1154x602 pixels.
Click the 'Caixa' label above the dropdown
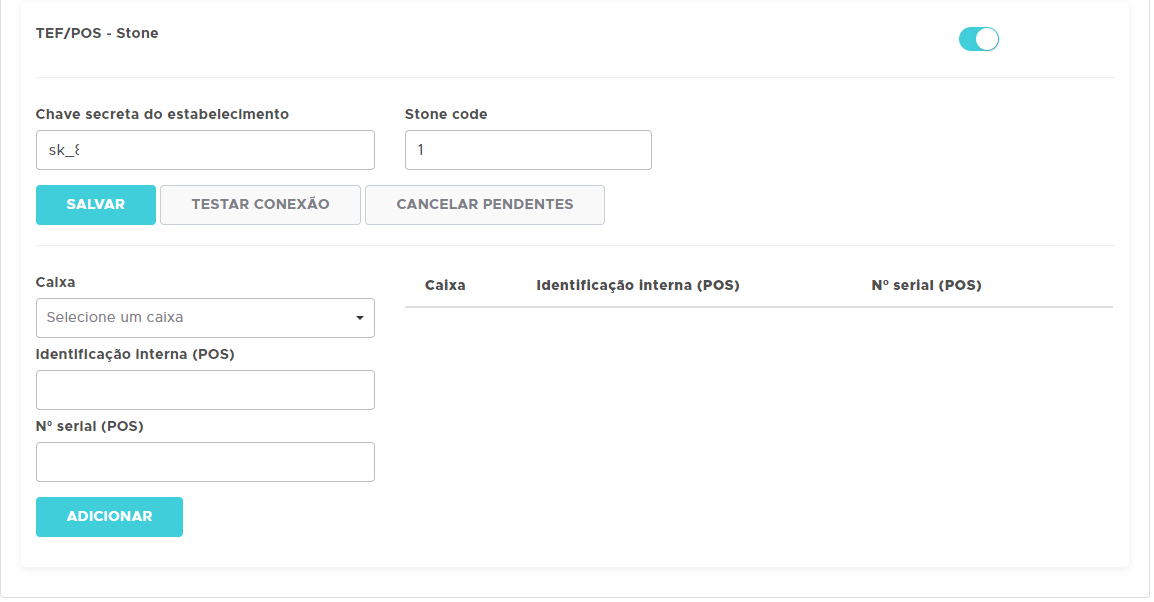coord(55,282)
